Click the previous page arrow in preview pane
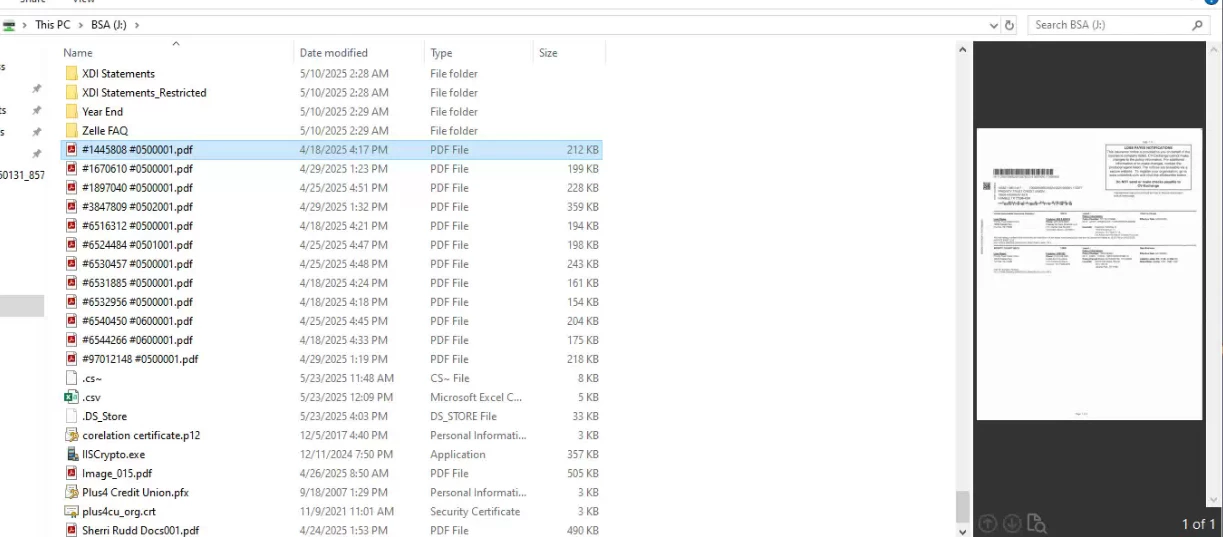This screenshot has height=537, width=1223. pos(987,523)
